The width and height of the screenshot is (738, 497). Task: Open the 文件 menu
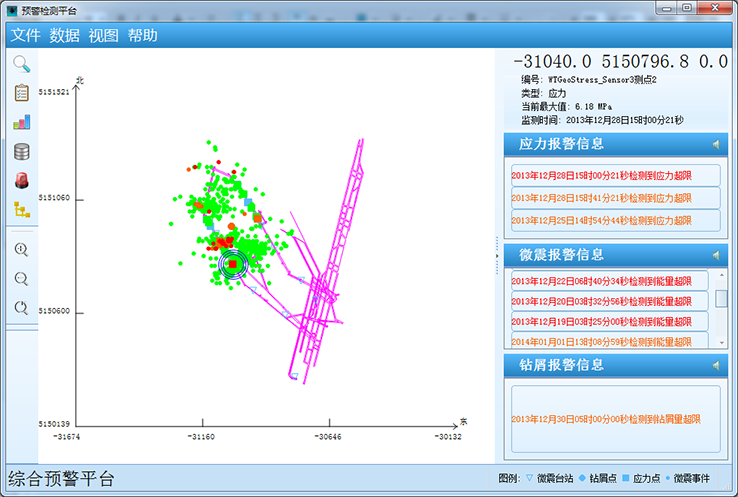coord(26,35)
